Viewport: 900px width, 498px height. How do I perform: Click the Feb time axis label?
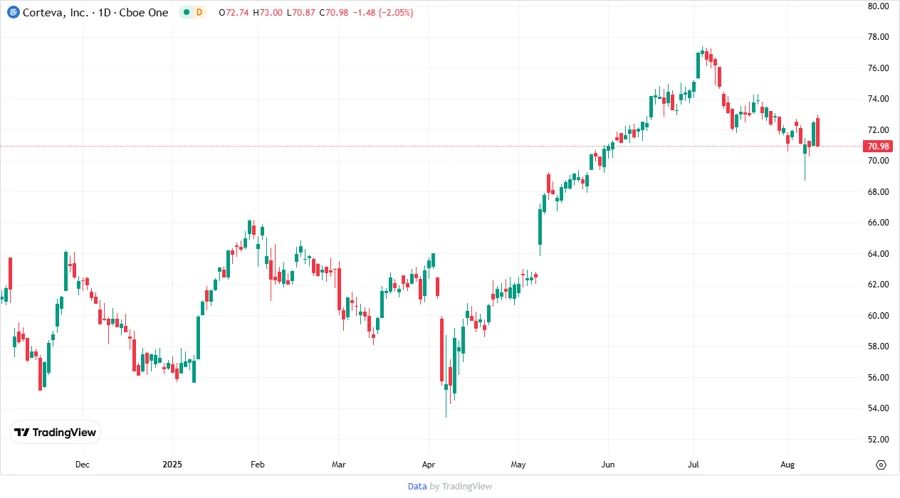pyautogui.click(x=257, y=464)
